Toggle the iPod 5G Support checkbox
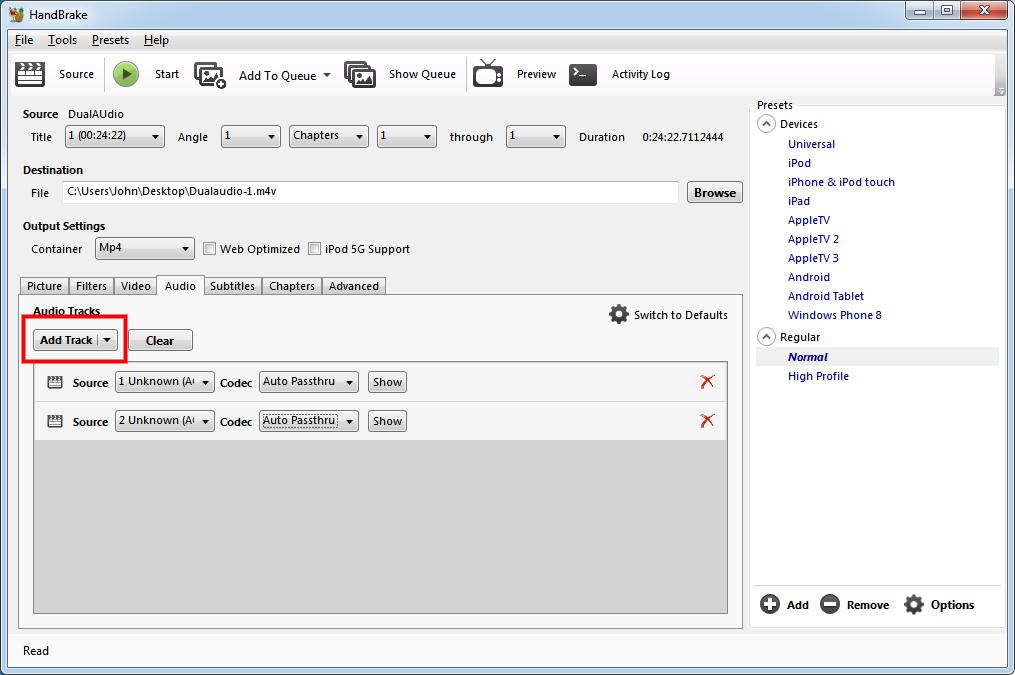Viewport: 1015px width, 675px height. point(315,249)
